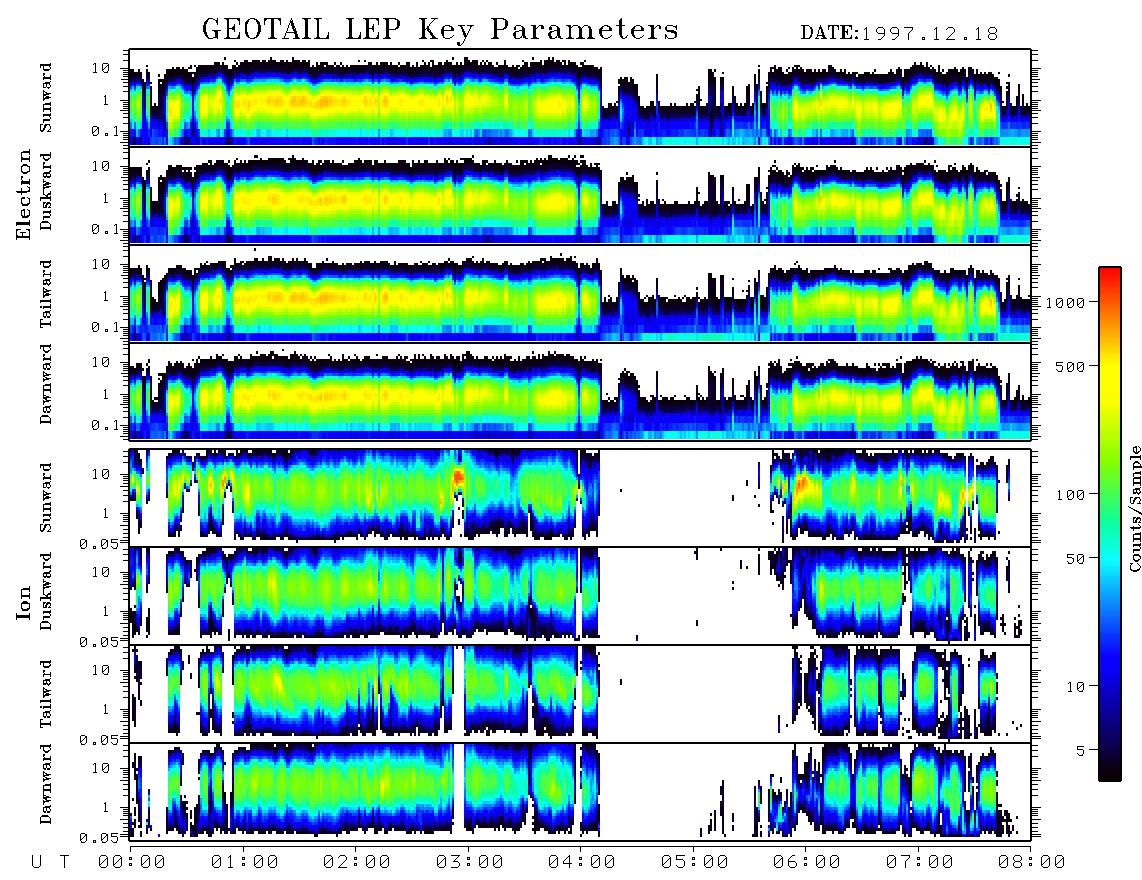Image resolution: width=1142 pixels, height=880 pixels.
Task: Click inside the Ion Dawnward spectrogram panel
Action: [580, 791]
